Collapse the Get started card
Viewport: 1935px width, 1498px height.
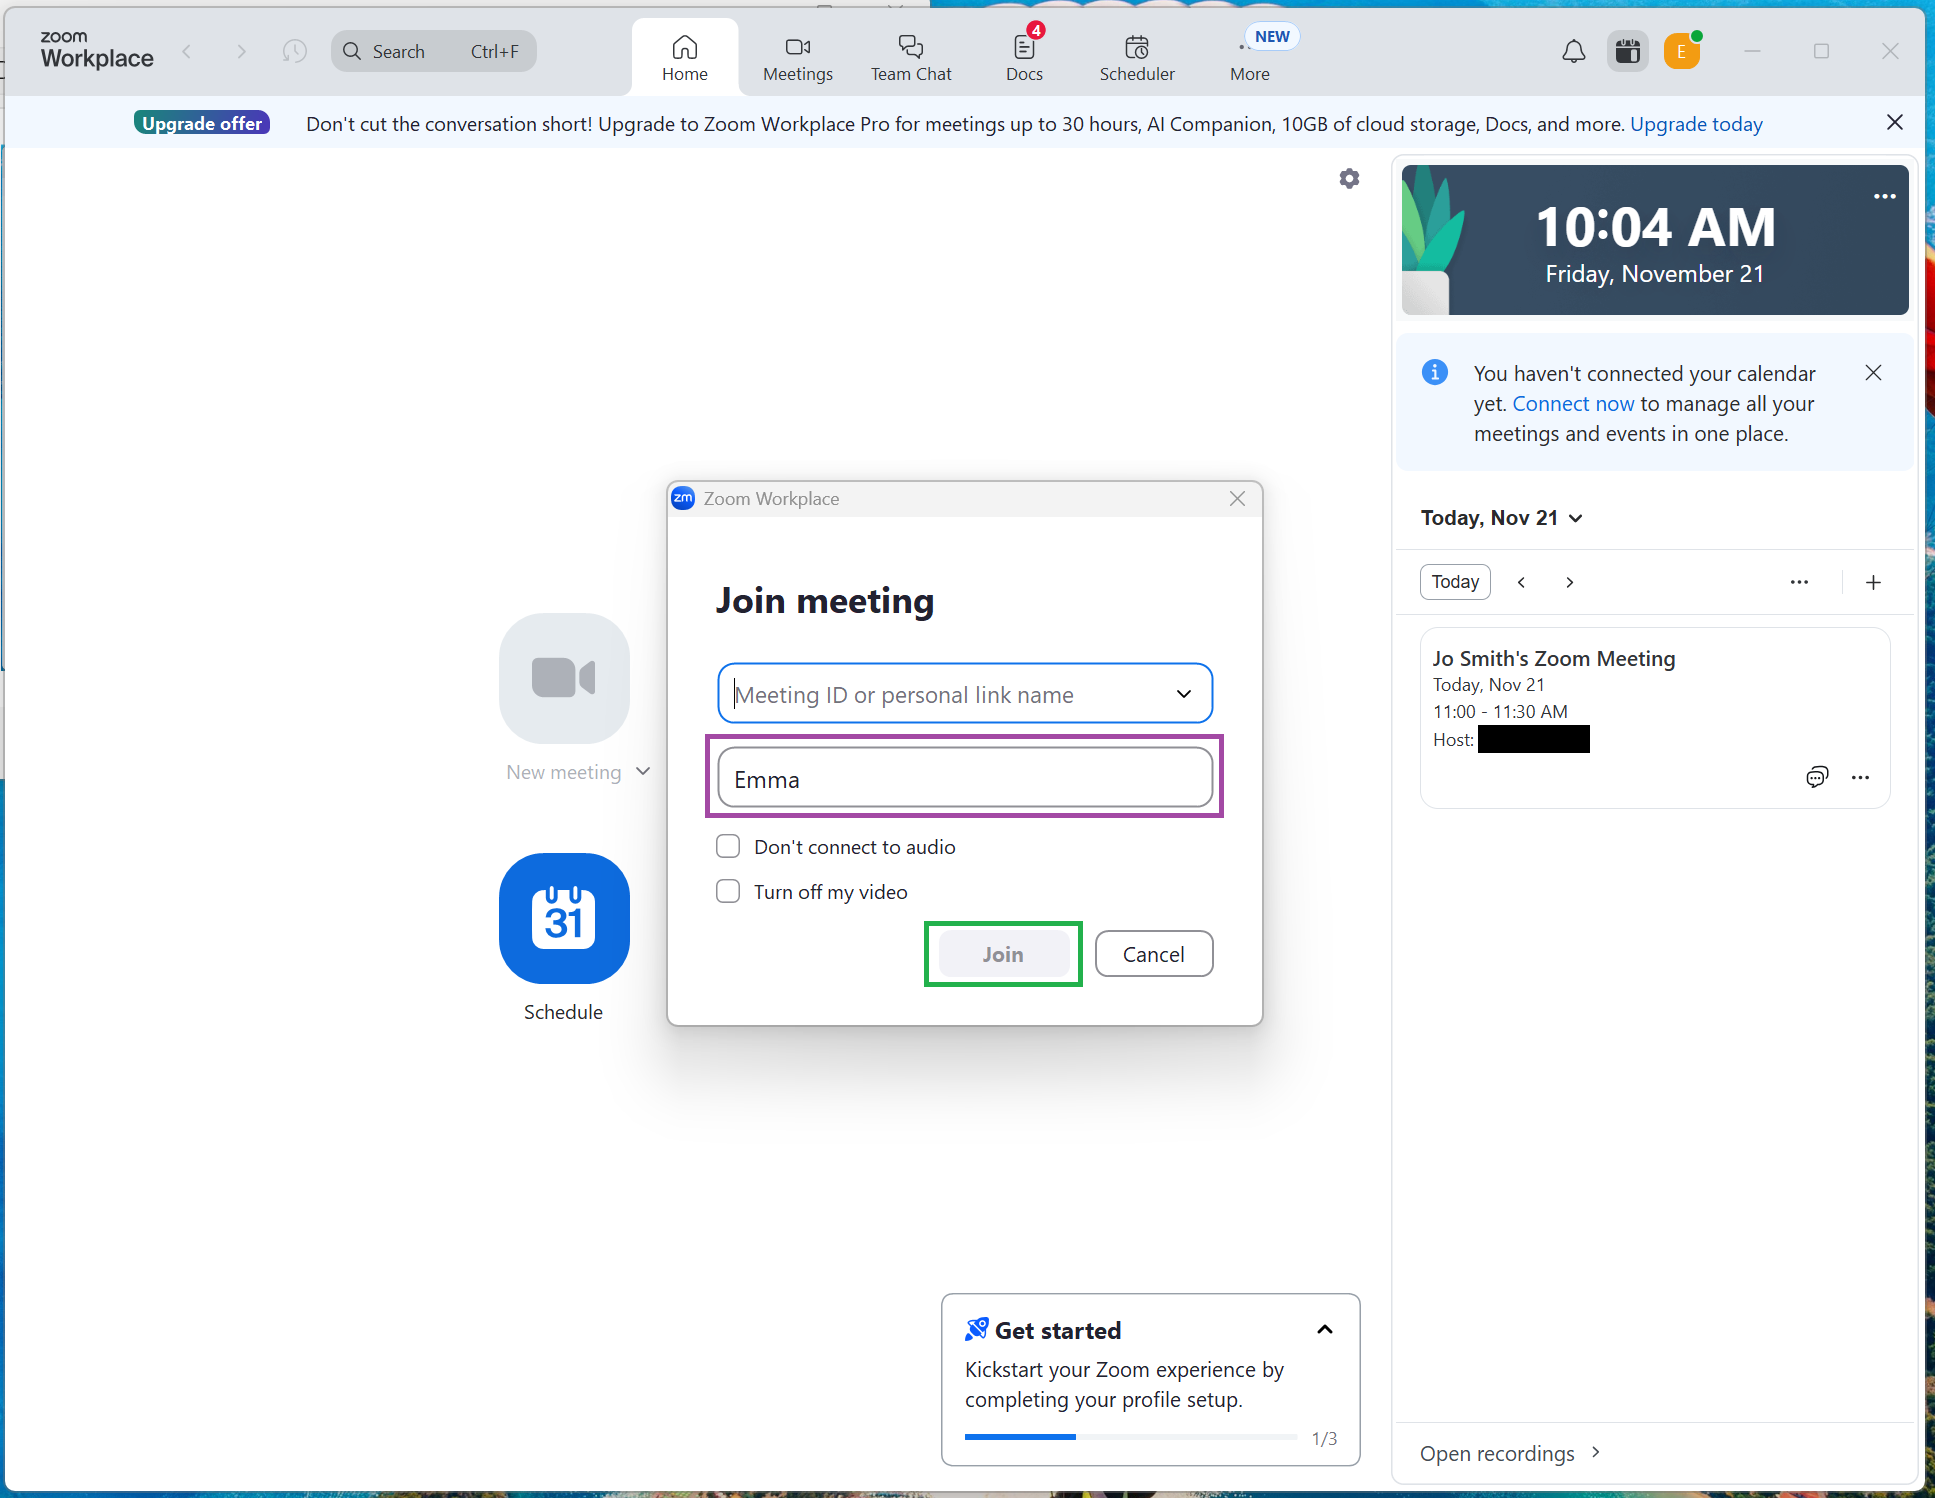coord(1324,1329)
